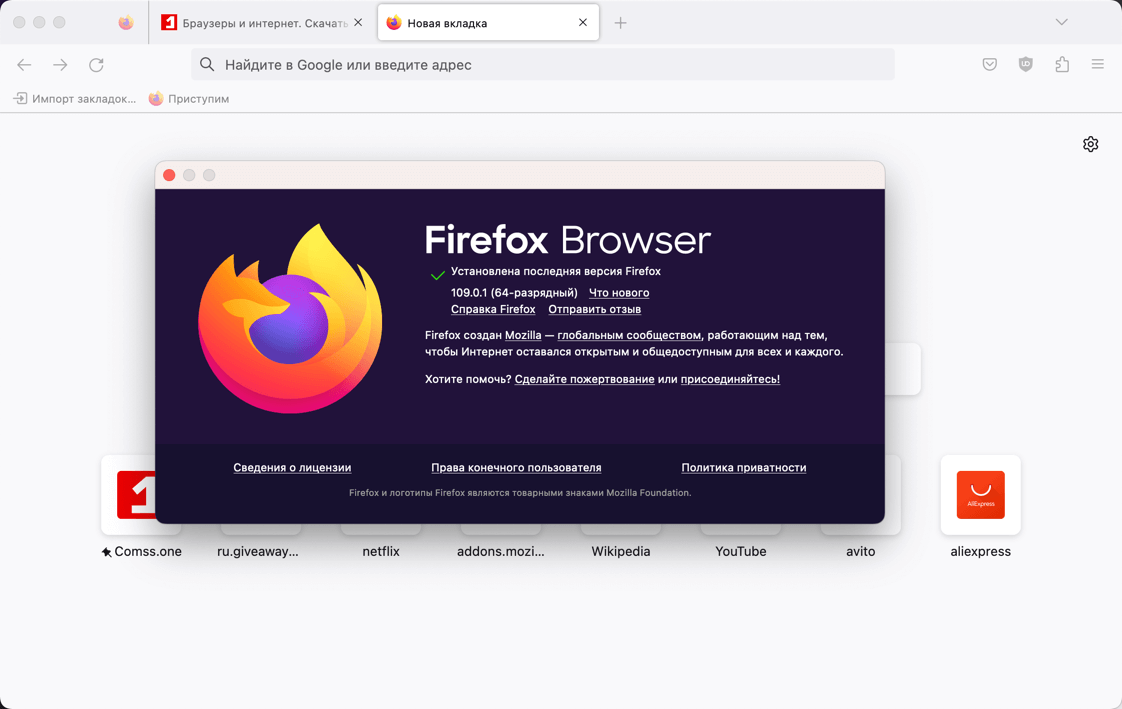The image size is (1122, 709).
Task: Click the version text '109.0.1 (64-разрядный)'
Action: click(x=514, y=293)
